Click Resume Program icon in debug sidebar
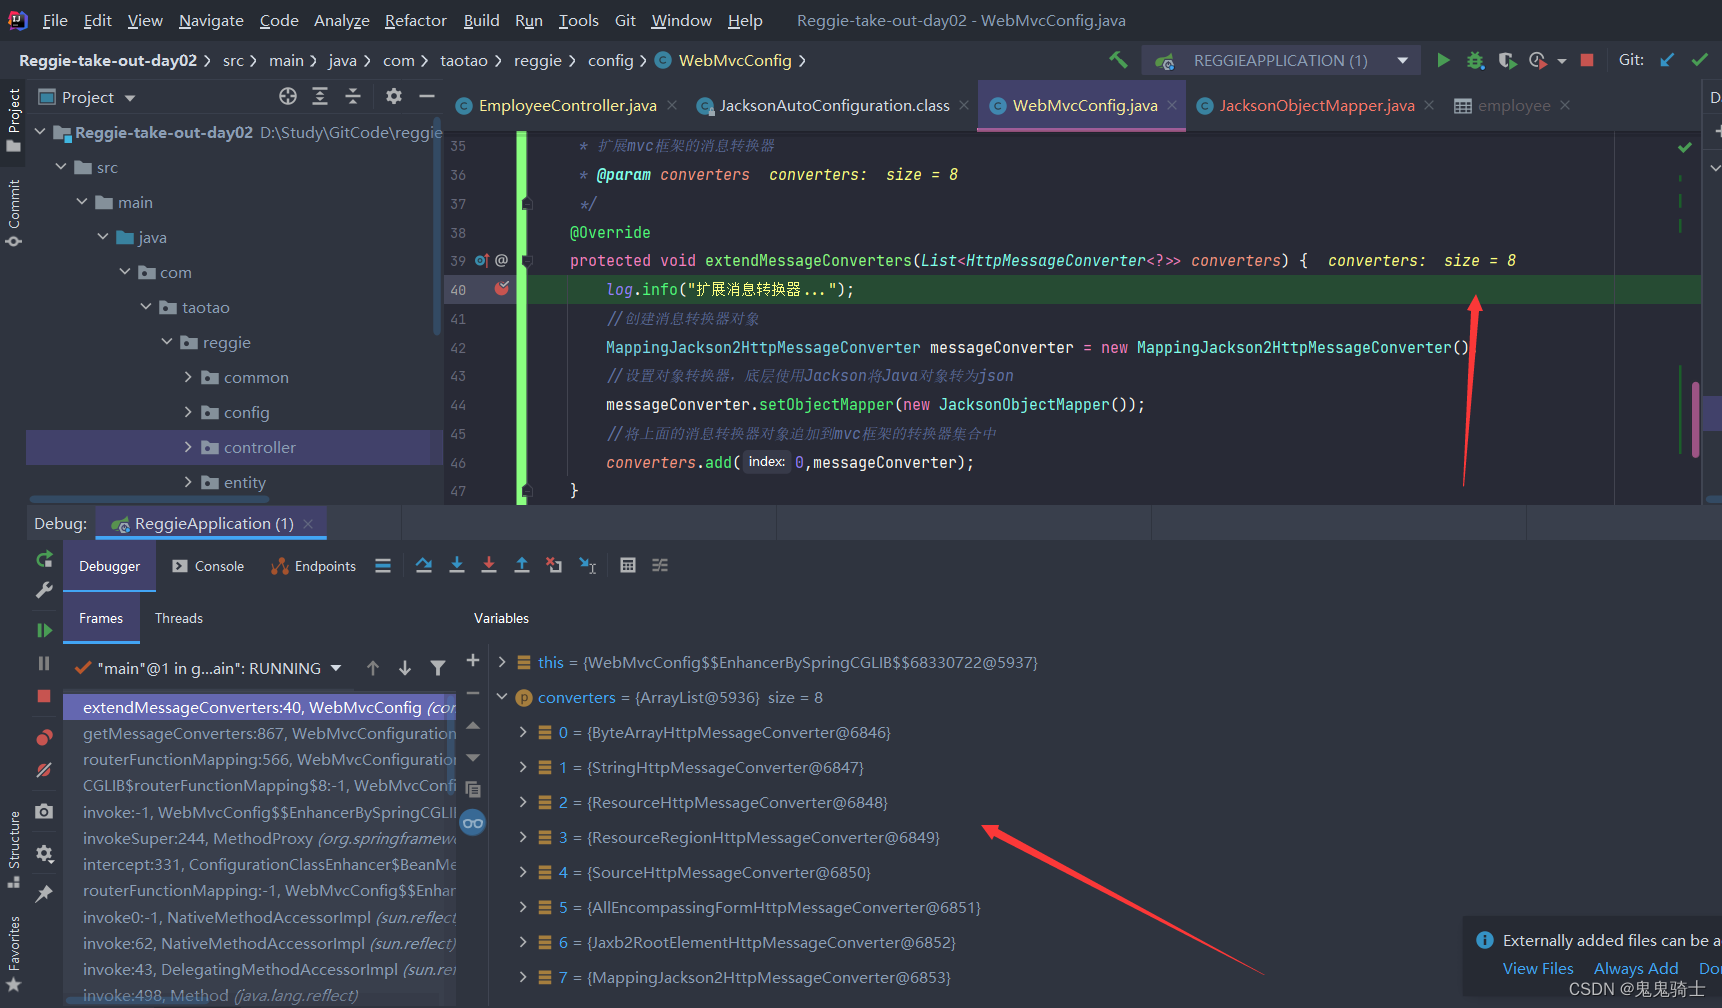The width and height of the screenshot is (1722, 1008). (x=44, y=630)
